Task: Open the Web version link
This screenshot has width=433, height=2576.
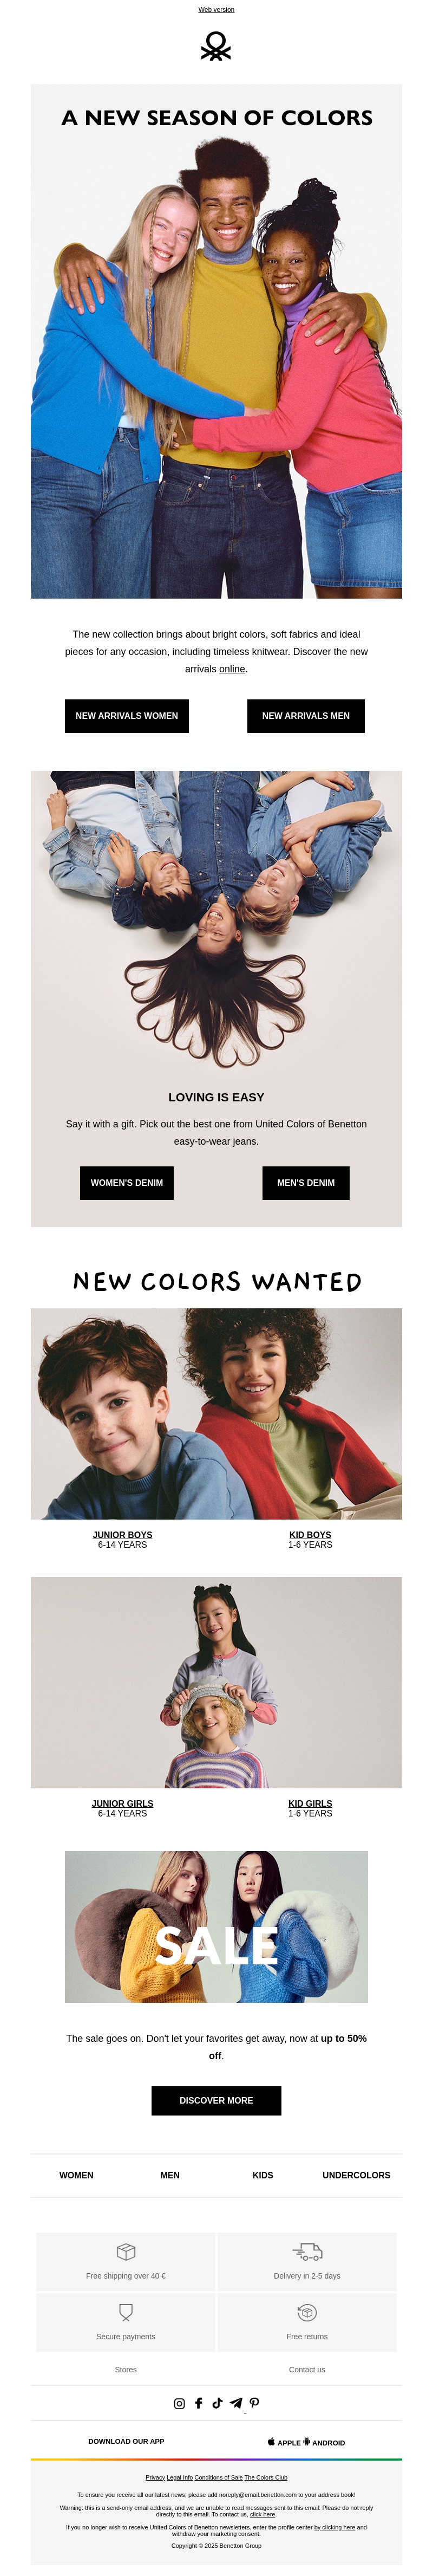Action: (216, 10)
